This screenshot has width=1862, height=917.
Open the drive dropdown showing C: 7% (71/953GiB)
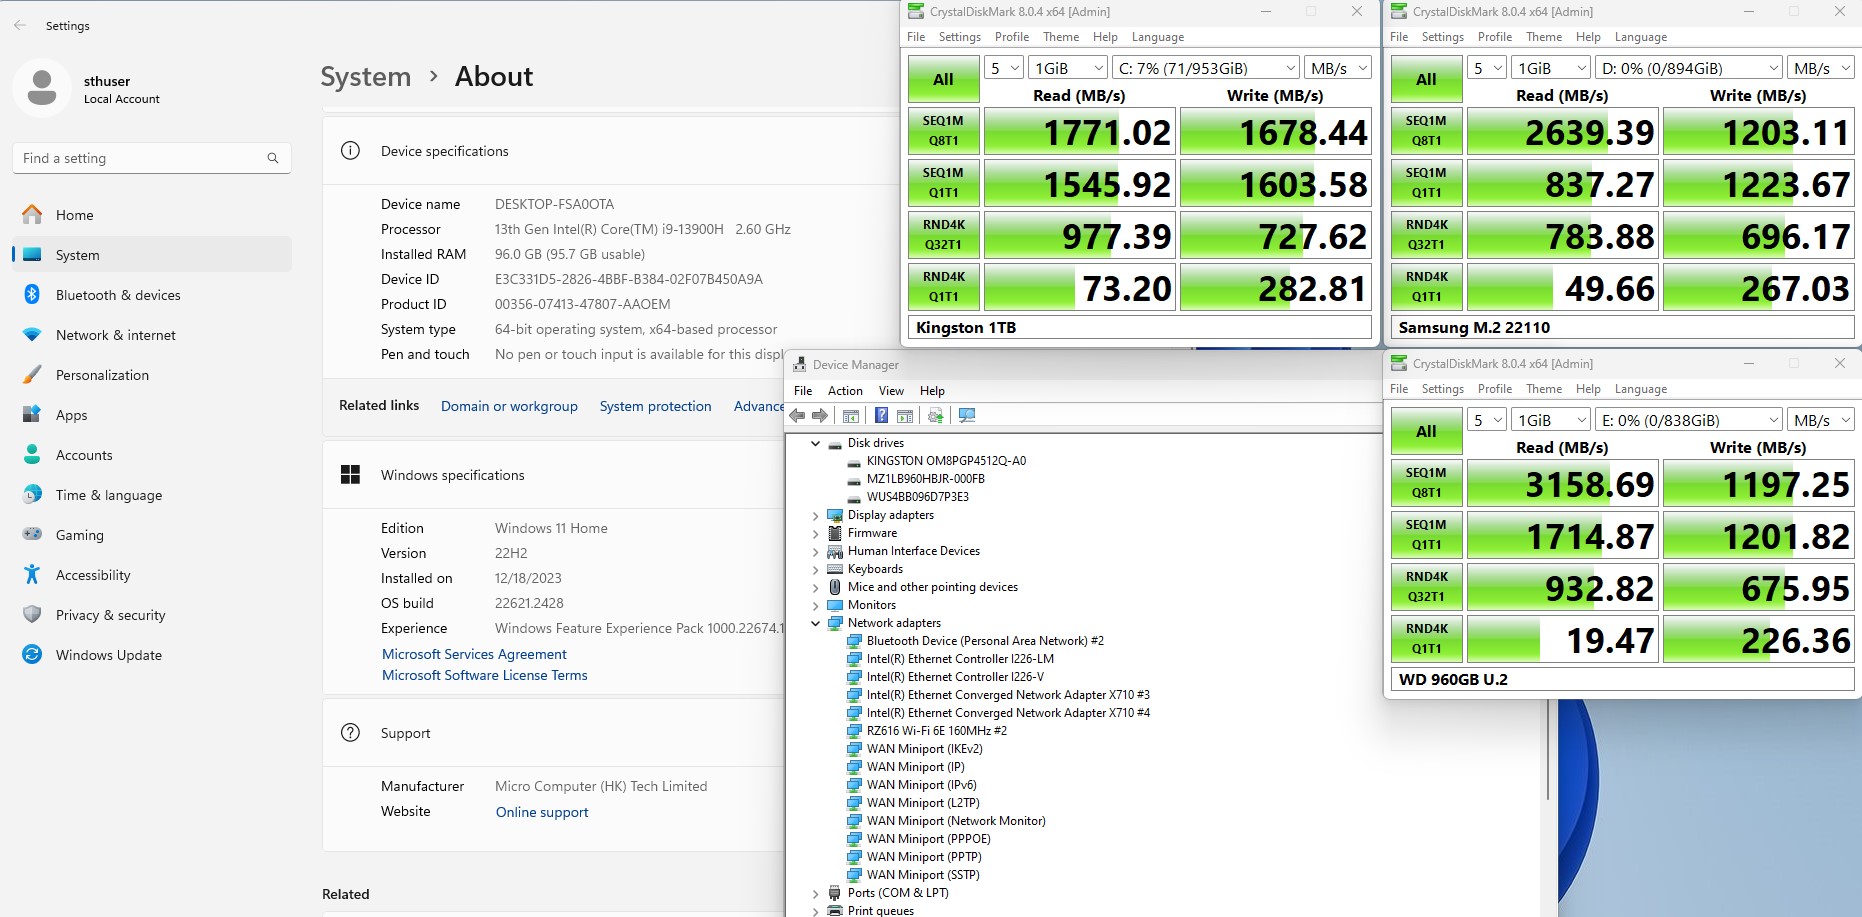[1205, 68]
